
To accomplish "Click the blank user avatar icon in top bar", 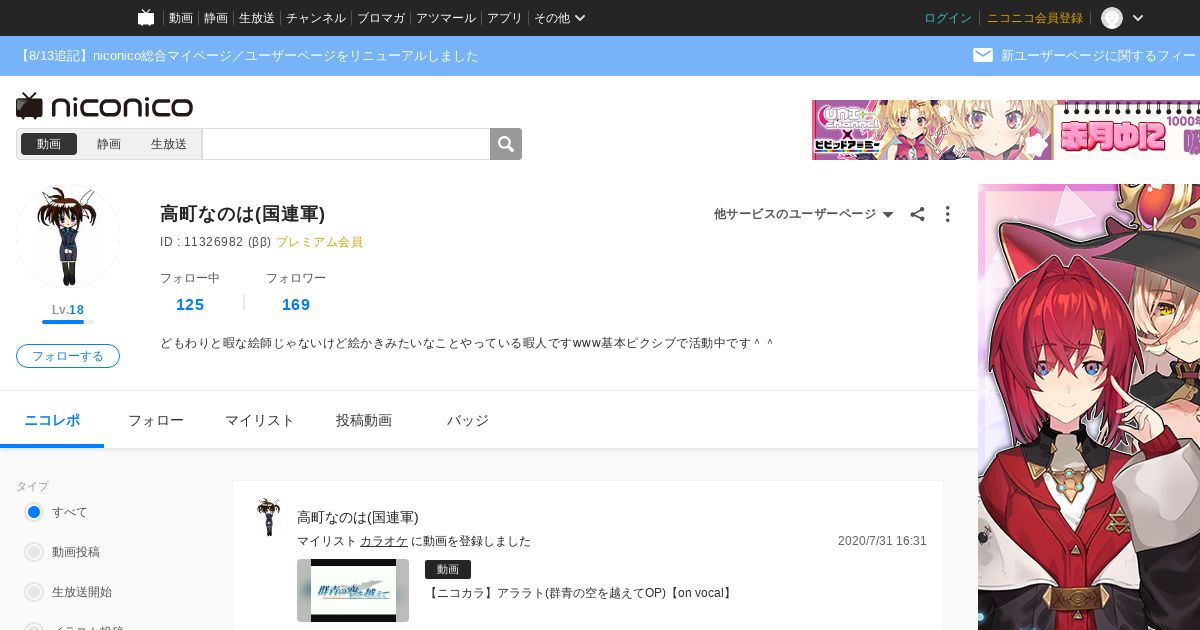I will click(x=1112, y=18).
